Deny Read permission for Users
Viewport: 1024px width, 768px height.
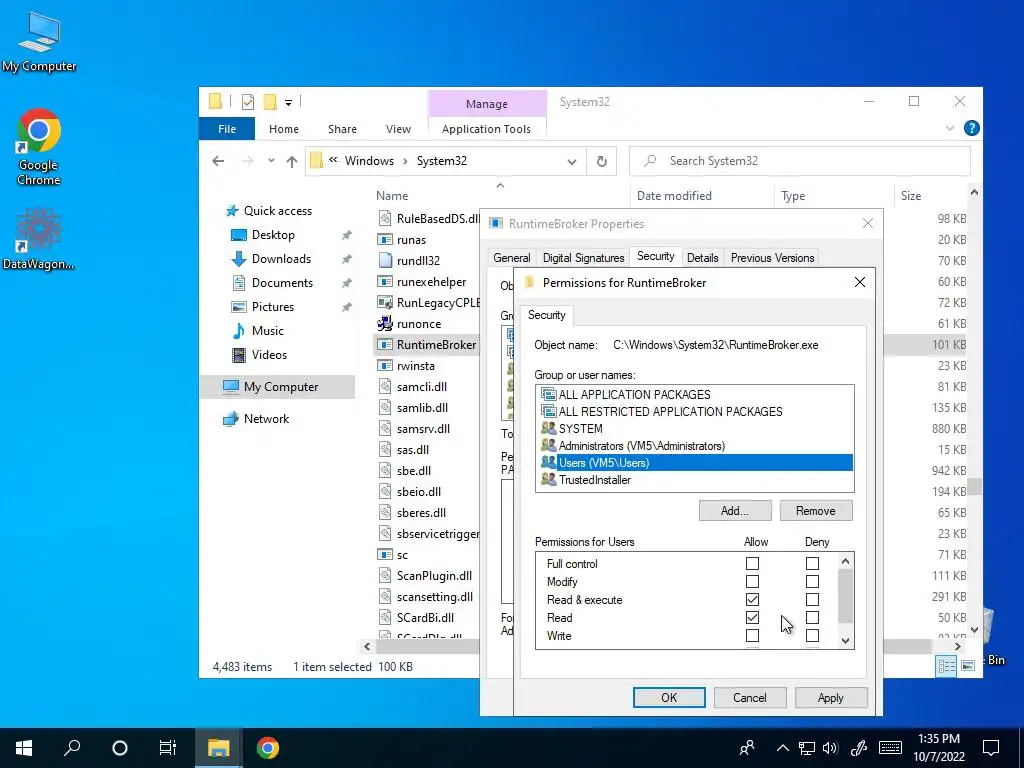[x=812, y=618]
